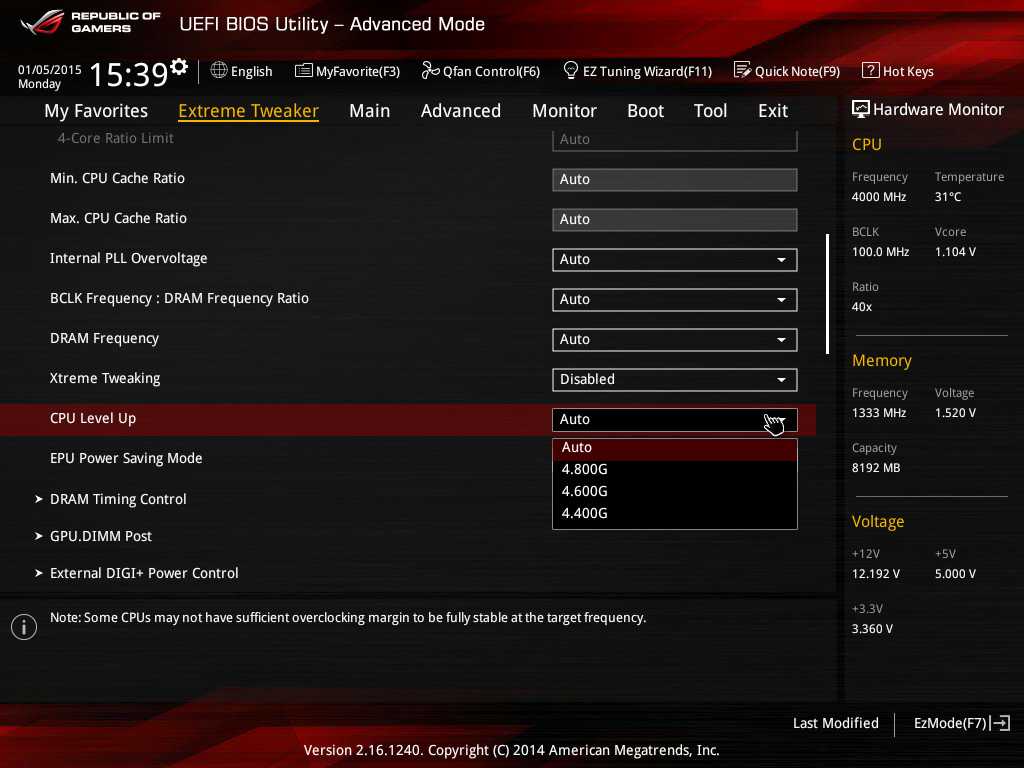Open Qfan Control fan icon
Viewport: 1024px width, 768px height.
coord(430,71)
